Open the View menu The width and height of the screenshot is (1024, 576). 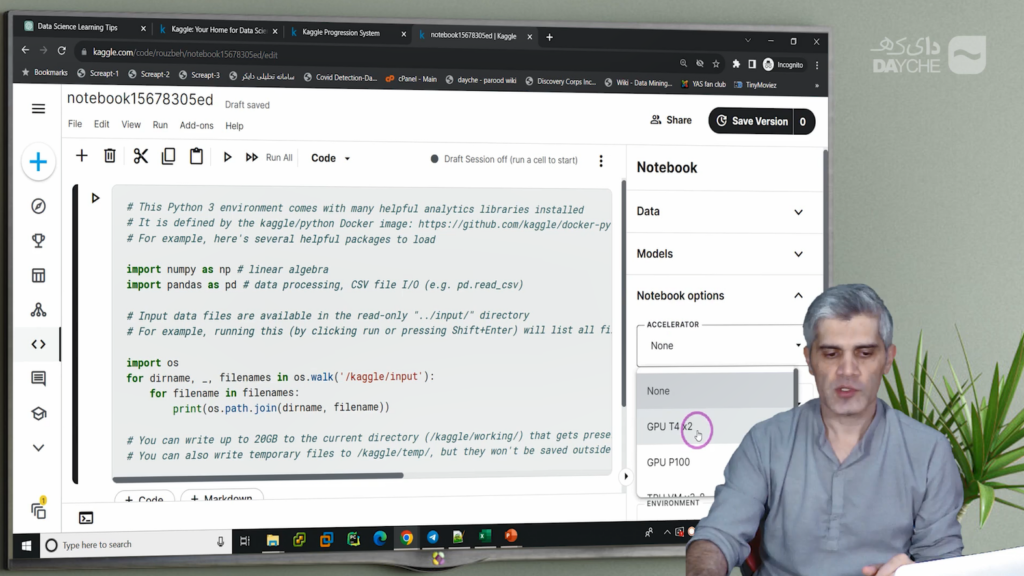(x=131, y=124)
